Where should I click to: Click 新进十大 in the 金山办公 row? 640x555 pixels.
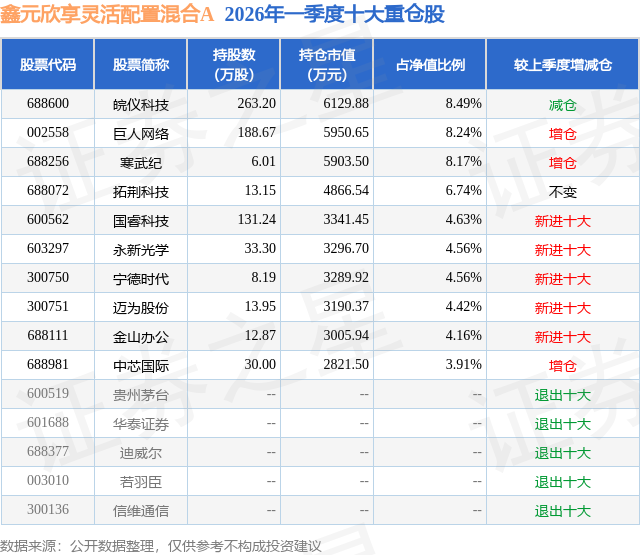[562, 337]
